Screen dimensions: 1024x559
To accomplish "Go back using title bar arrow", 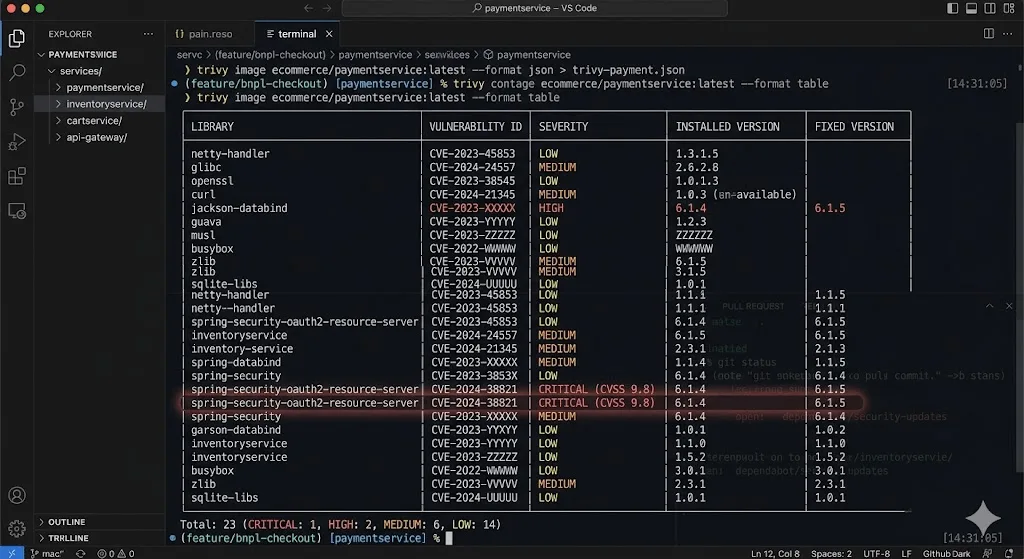I will click(x=308, y=8).
